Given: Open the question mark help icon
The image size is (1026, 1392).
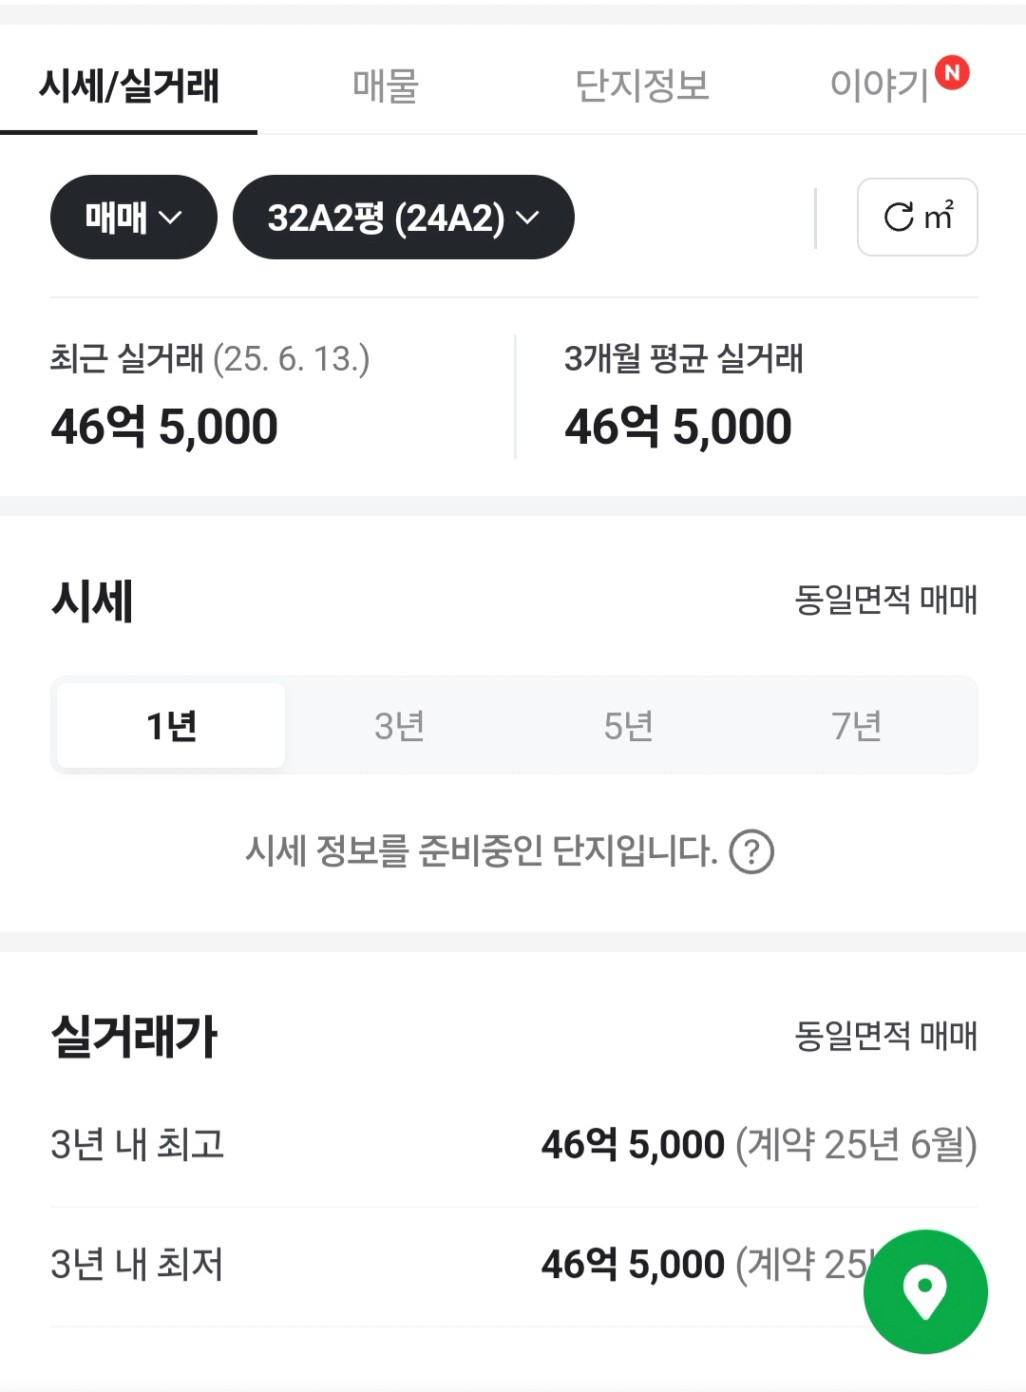Looking at the screenshot, I should 751,852.
